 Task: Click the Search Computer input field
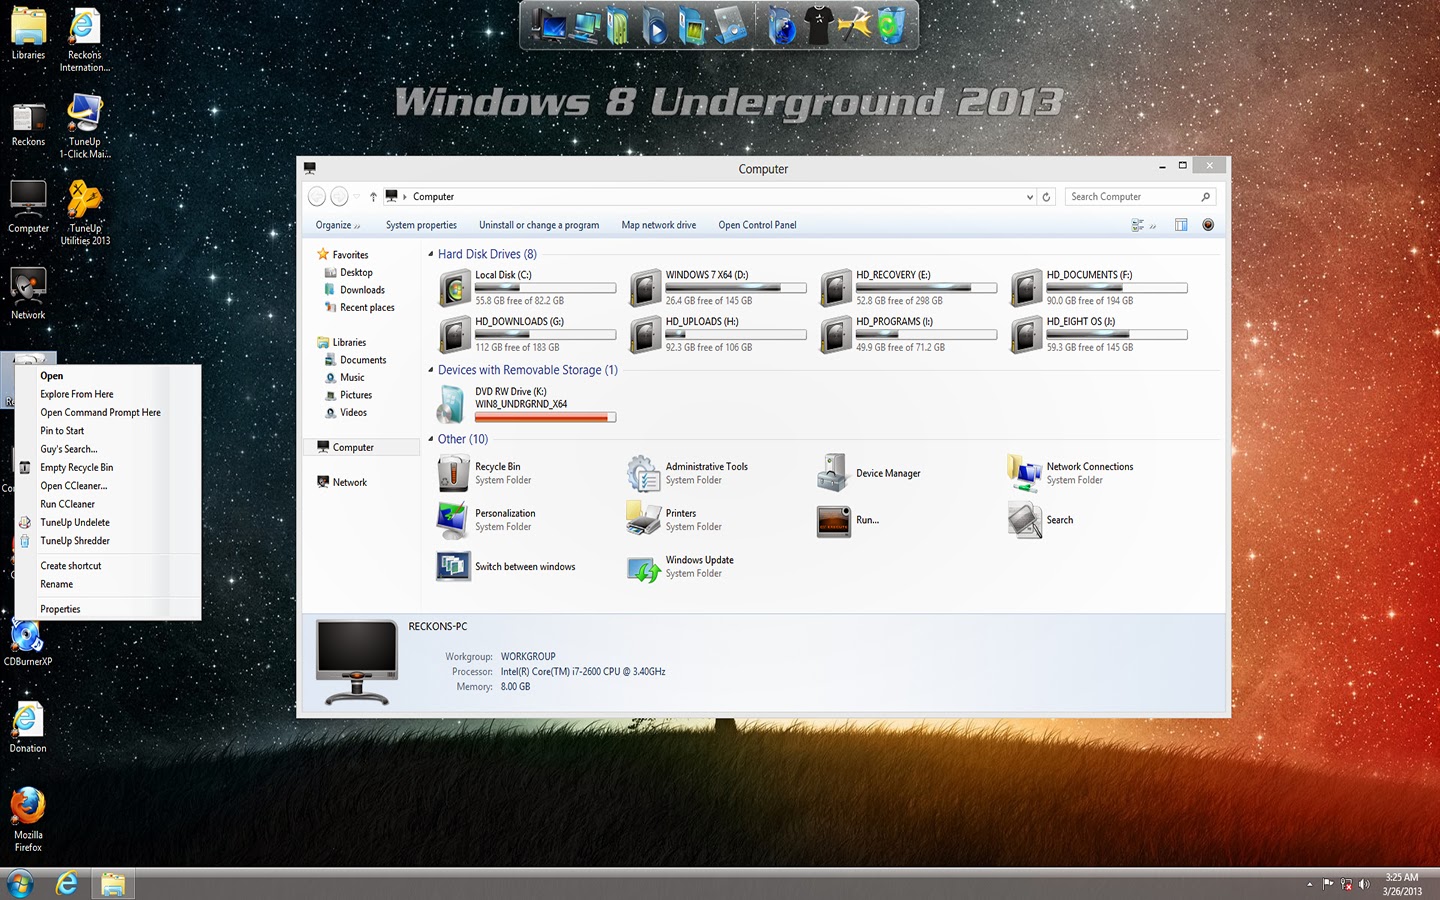1140,197
